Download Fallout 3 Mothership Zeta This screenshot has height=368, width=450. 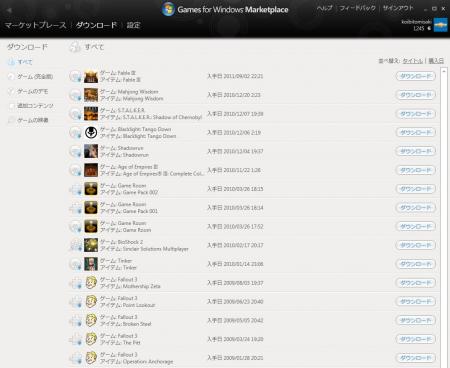[416, 283]
